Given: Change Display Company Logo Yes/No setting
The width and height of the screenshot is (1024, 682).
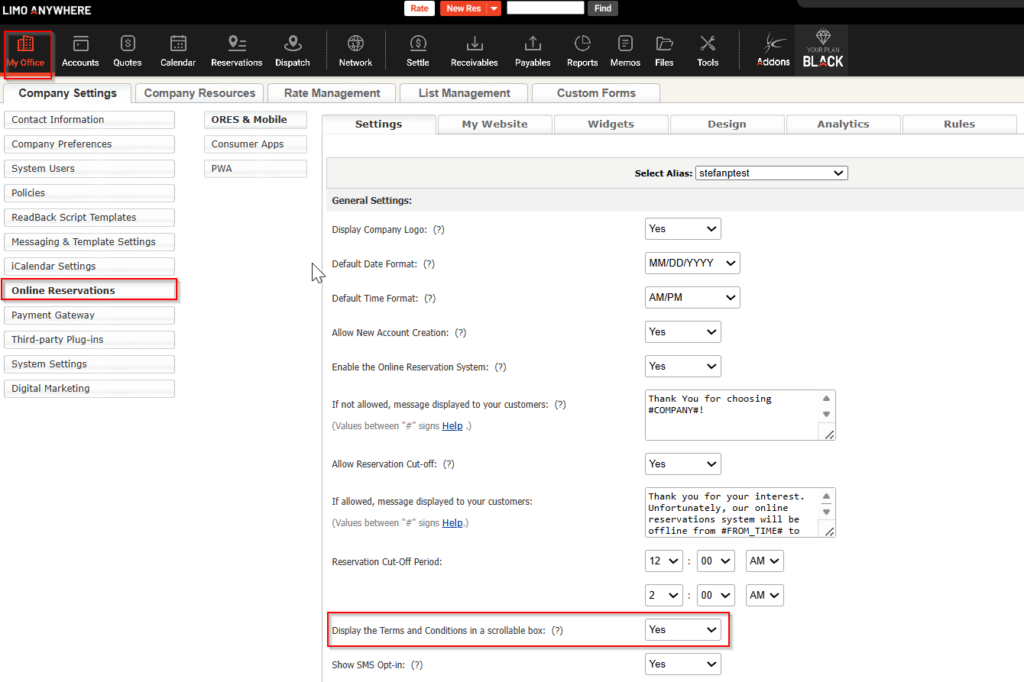Looking at the screenshot, I should pos(682,229).
